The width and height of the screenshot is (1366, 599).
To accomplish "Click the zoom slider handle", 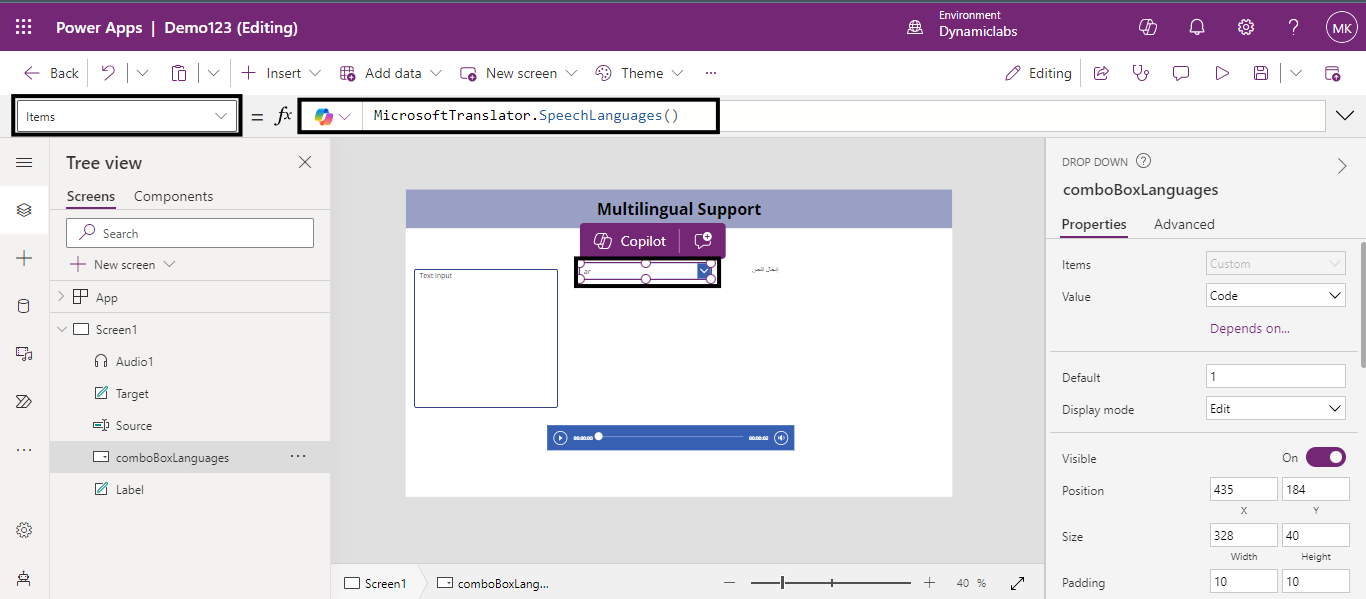I will pyautogui.click(x=782, y=583).
